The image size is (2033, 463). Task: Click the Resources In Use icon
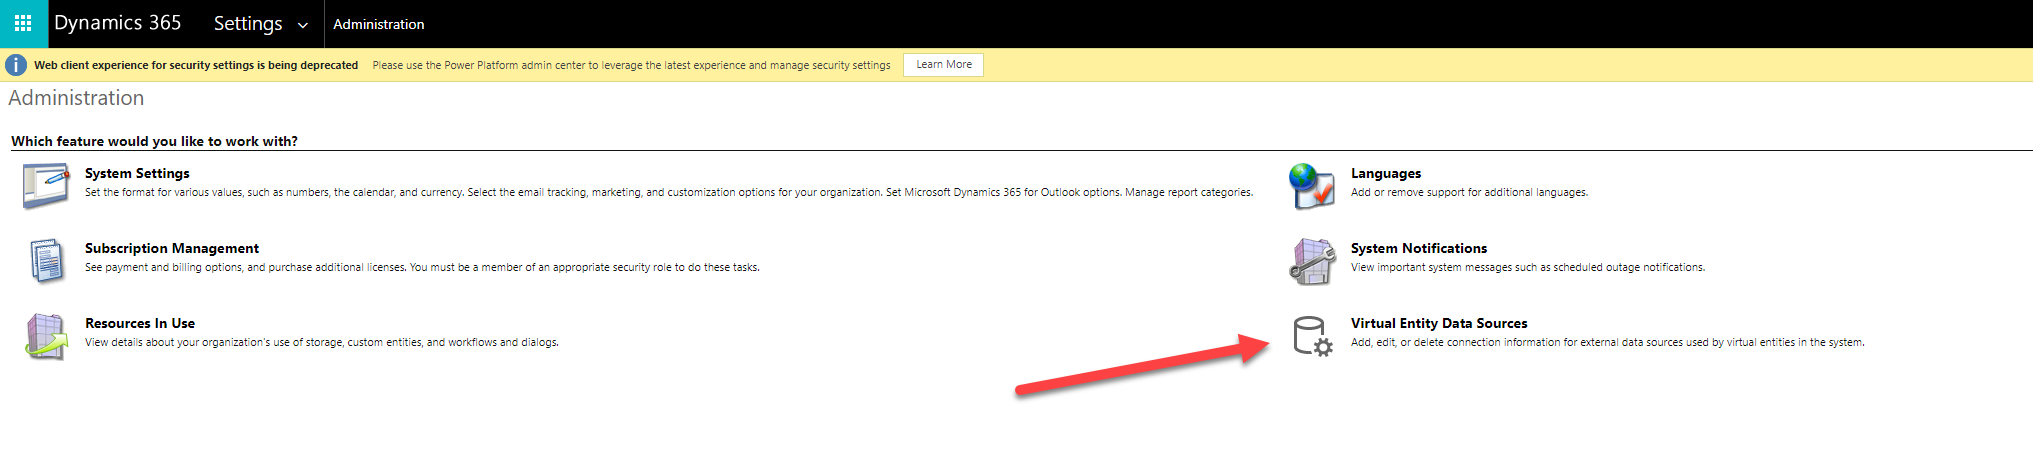point(46,336)
